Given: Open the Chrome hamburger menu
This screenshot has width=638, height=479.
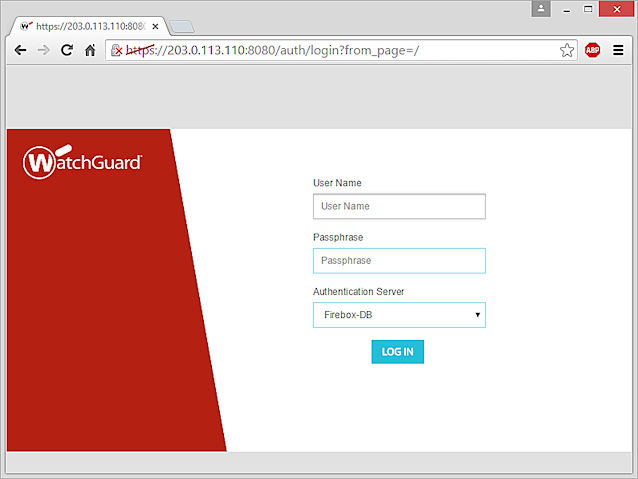Looking at the screenshot, I should pos(618,50).
